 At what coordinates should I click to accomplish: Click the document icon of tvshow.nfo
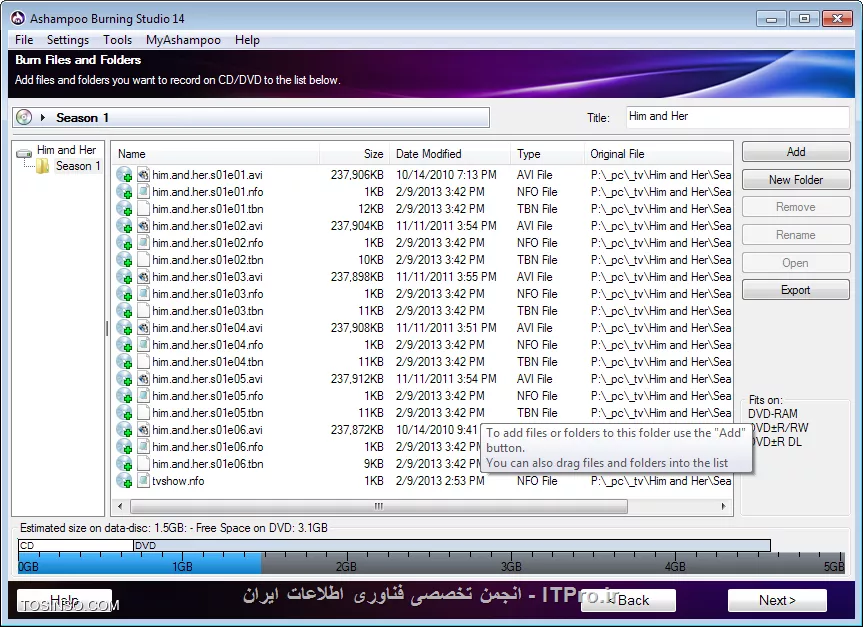[143, 481]
